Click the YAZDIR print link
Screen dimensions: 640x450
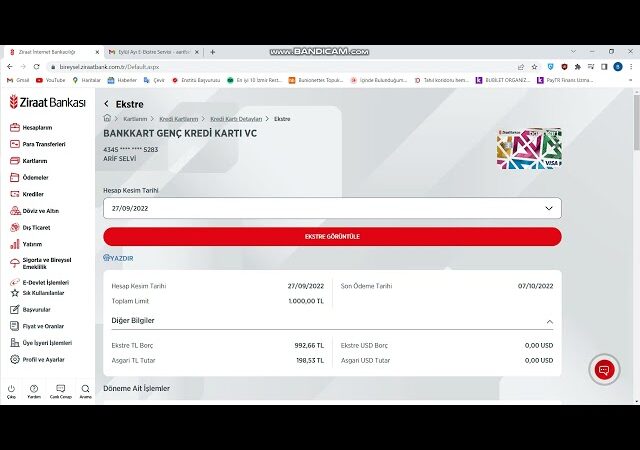point(119,258)
